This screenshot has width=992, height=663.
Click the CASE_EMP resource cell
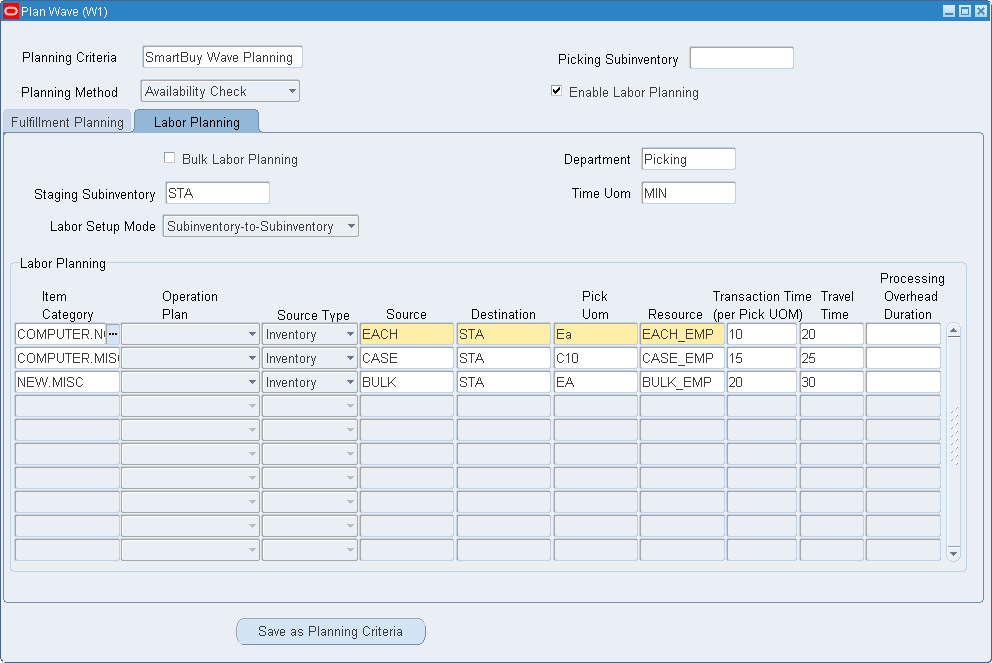pyautogui.click(x=682, y=358)
